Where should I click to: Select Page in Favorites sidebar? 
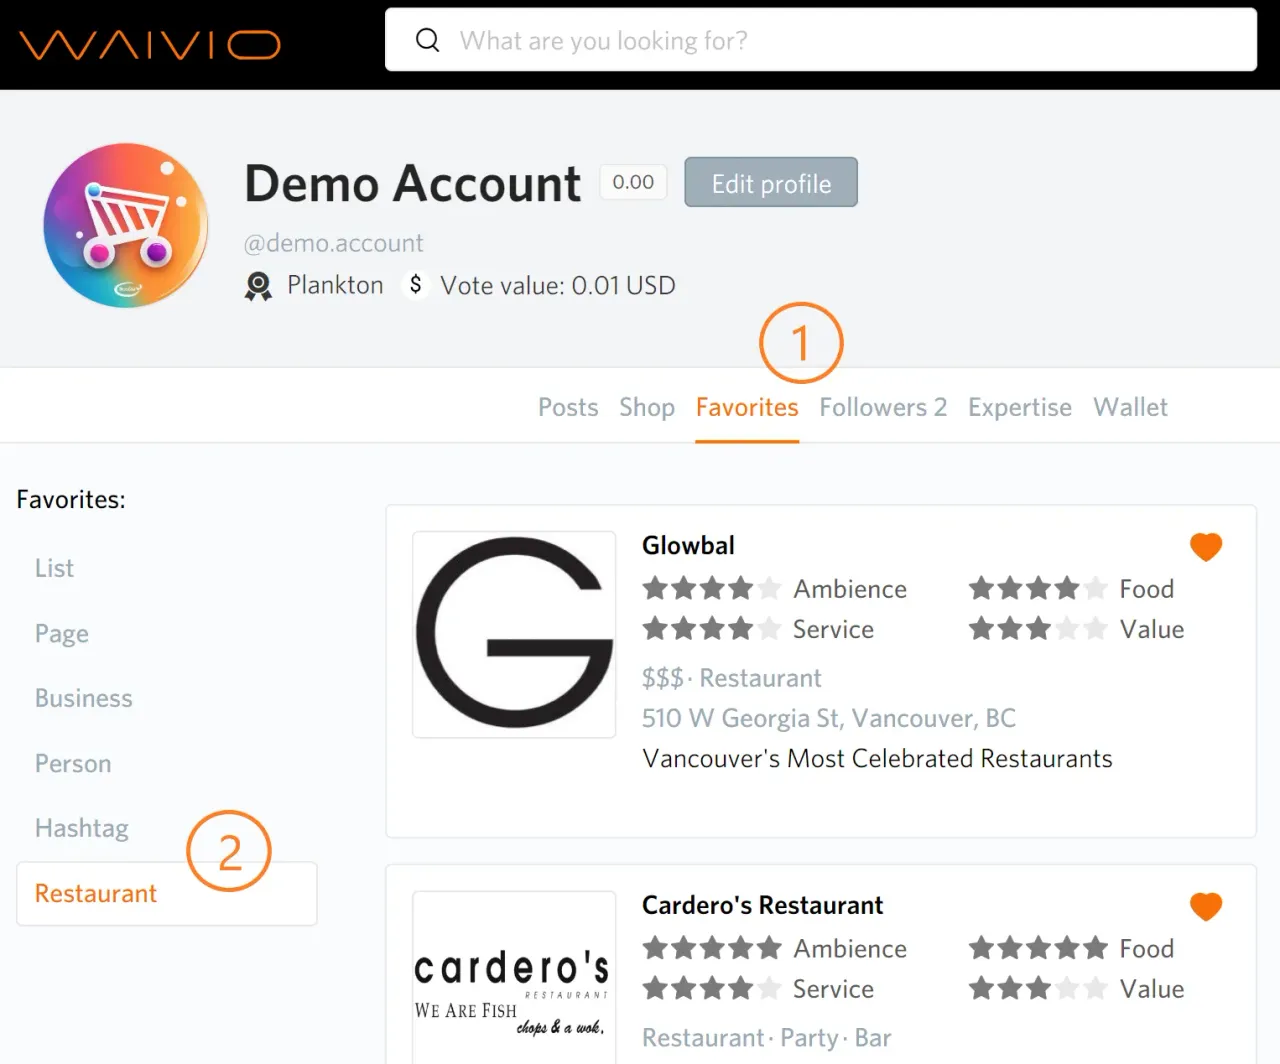click(62, 634)
